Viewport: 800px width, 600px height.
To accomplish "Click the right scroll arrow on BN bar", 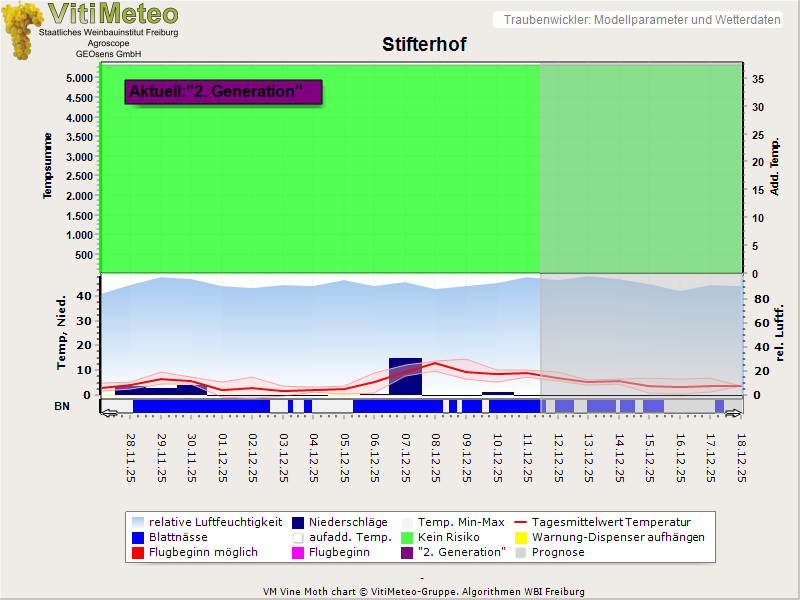I will click(734, 411).
